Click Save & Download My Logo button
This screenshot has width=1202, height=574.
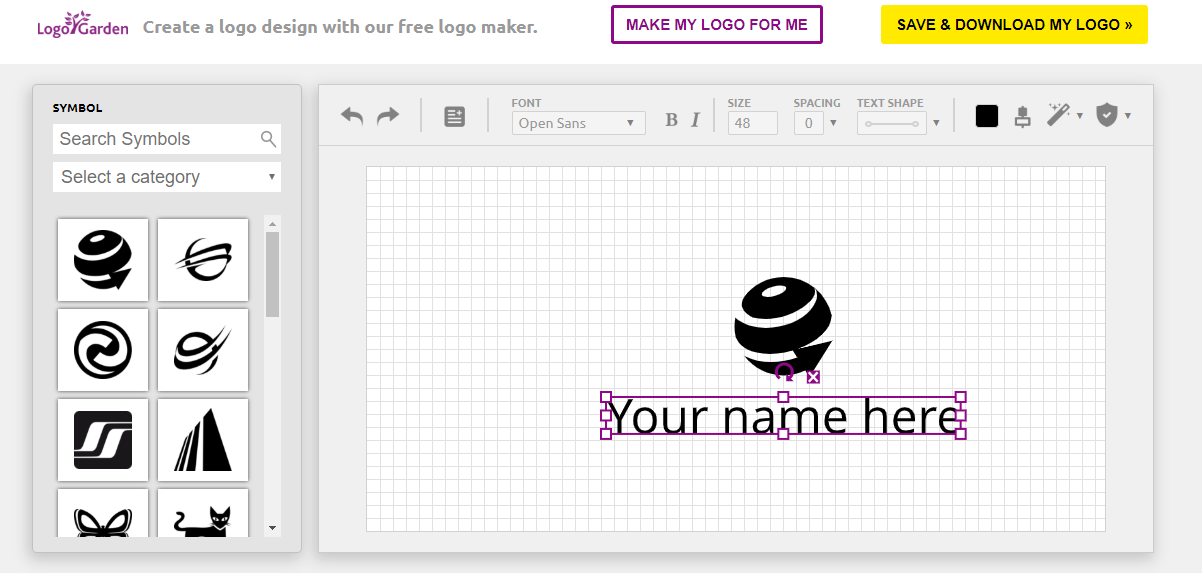coord(1014,25)
